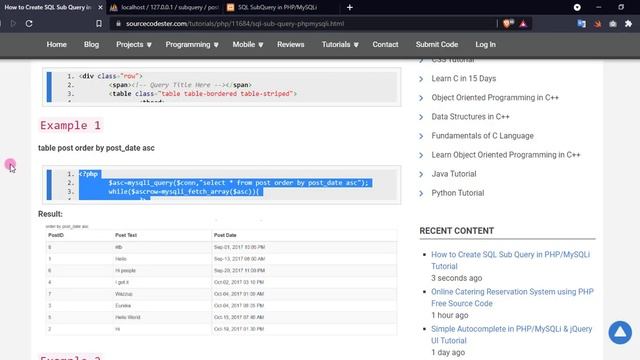
Task: Click the translate extension icon
Action: point(582,24)
